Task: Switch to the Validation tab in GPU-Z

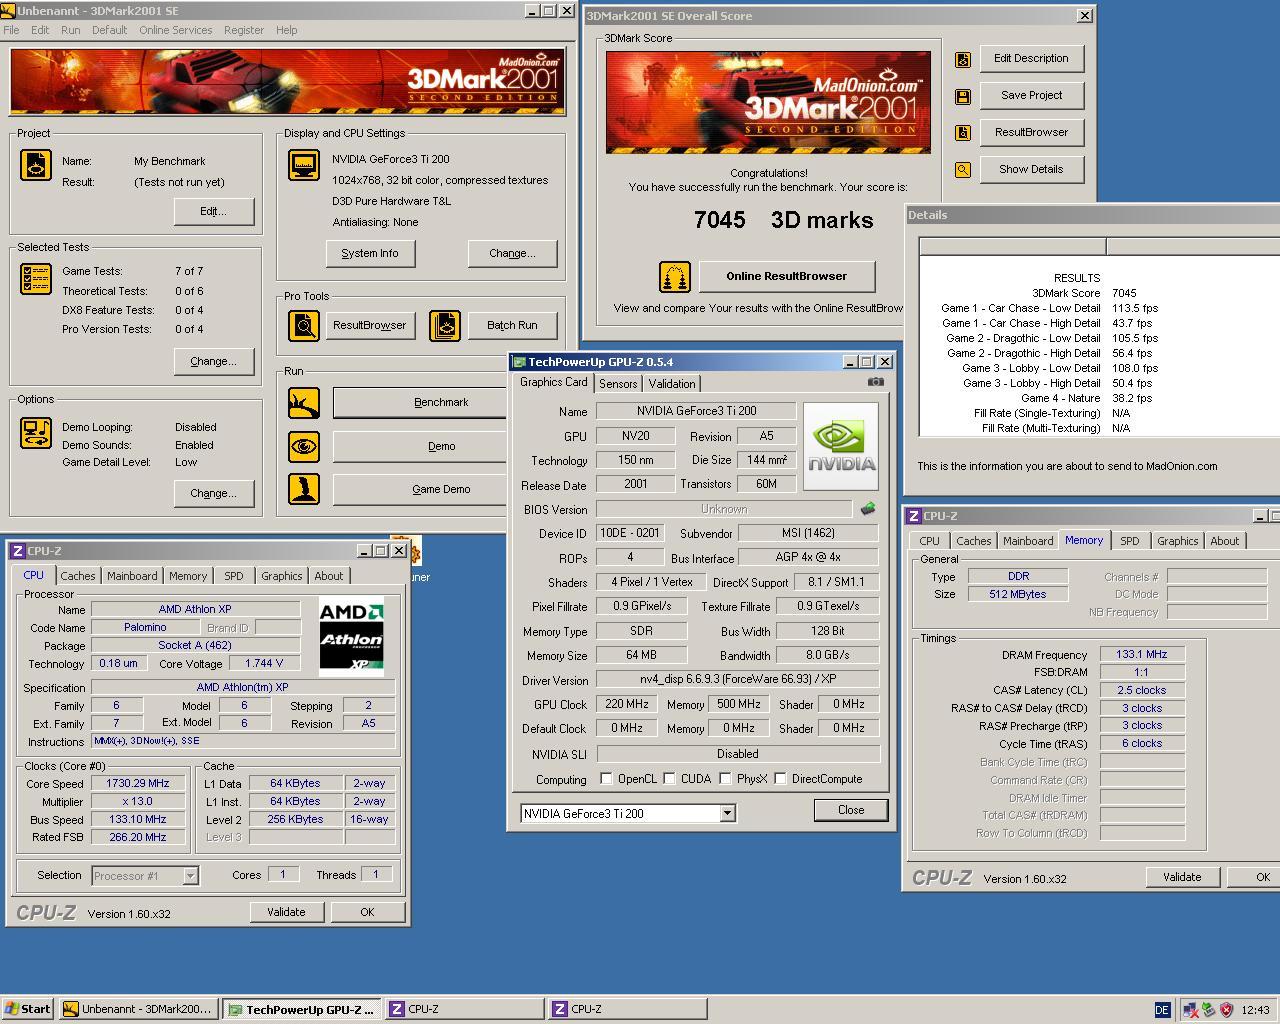Action: [671, 384]
